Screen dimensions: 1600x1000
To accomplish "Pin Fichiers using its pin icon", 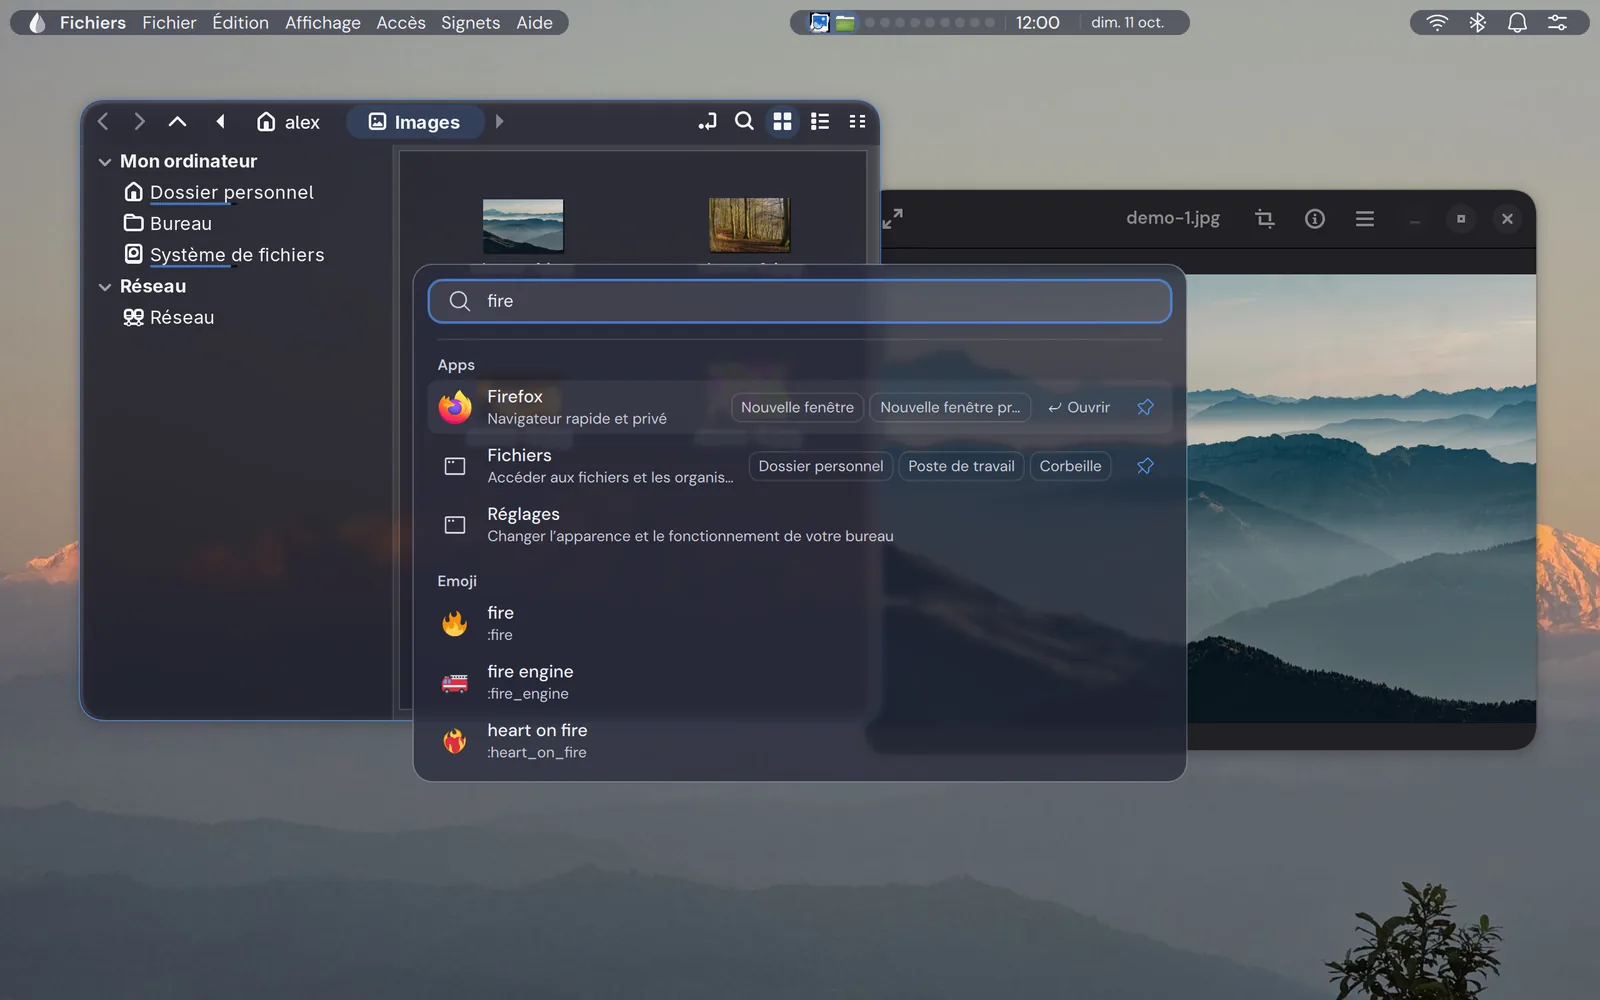I will click(1145, 466).
